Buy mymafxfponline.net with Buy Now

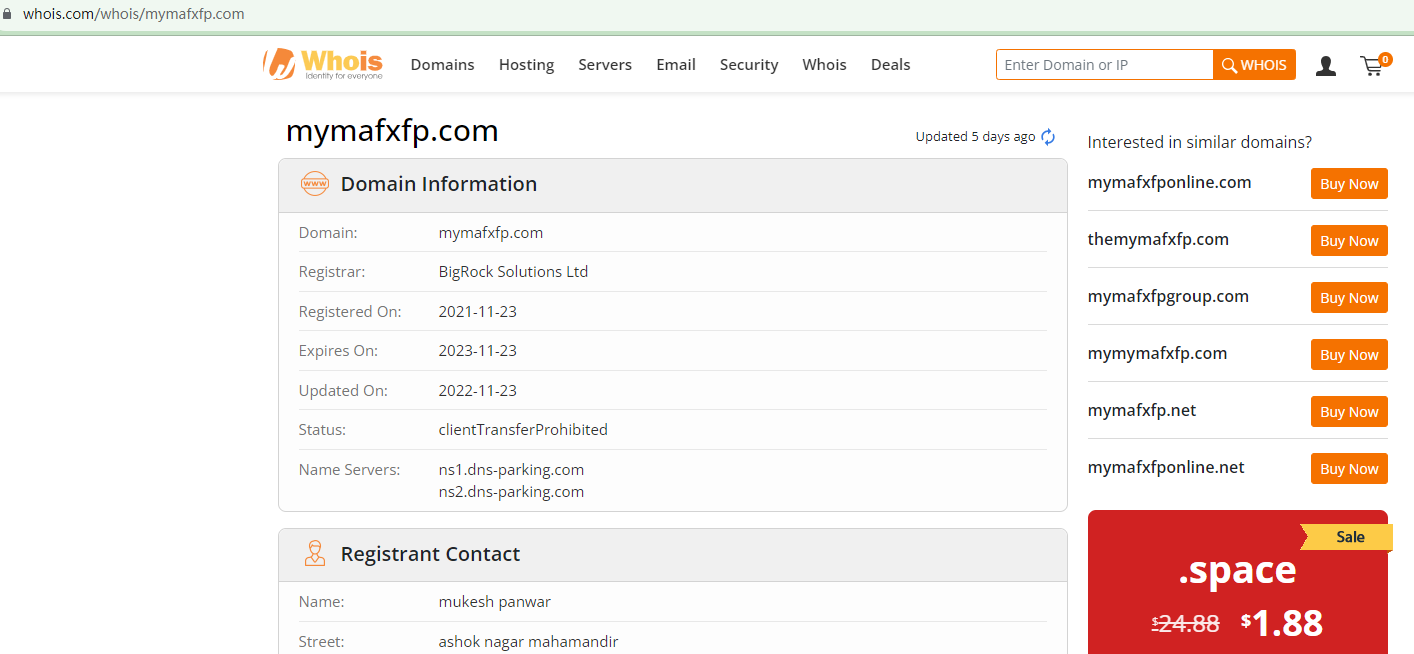[1349, 469]
